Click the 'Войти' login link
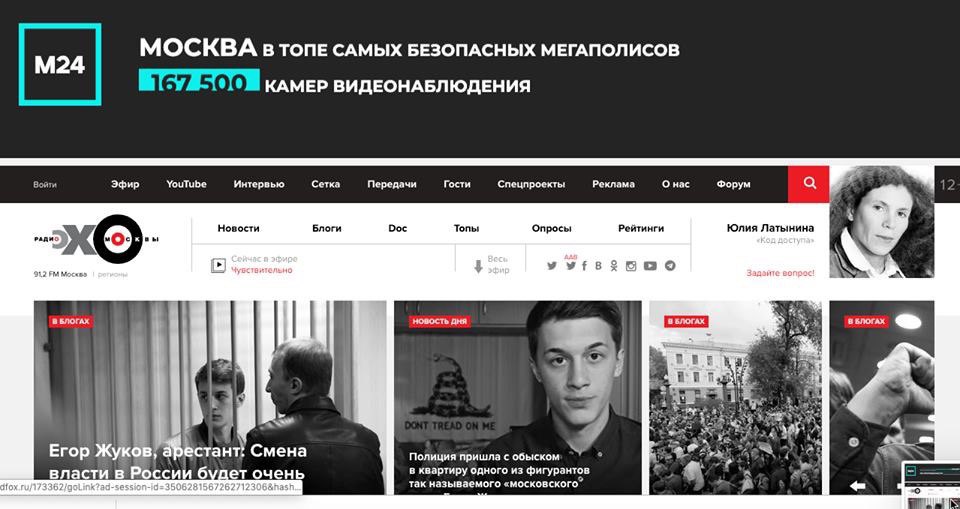 (x=45, y=184)
